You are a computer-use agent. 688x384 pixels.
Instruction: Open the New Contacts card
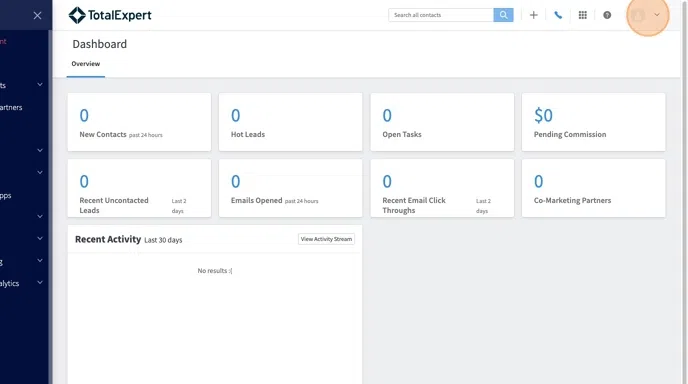[139, 122]
